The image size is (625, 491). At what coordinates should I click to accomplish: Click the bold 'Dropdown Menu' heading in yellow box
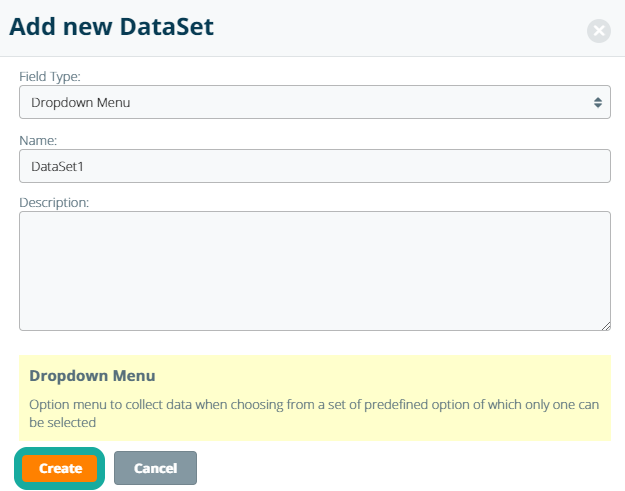click(92, 376)
